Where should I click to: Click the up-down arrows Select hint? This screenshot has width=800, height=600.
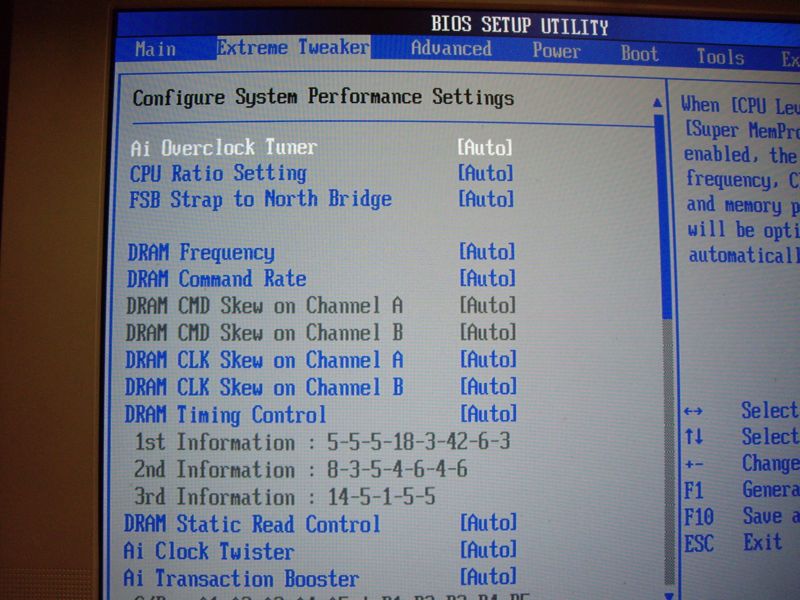[740, 437]
